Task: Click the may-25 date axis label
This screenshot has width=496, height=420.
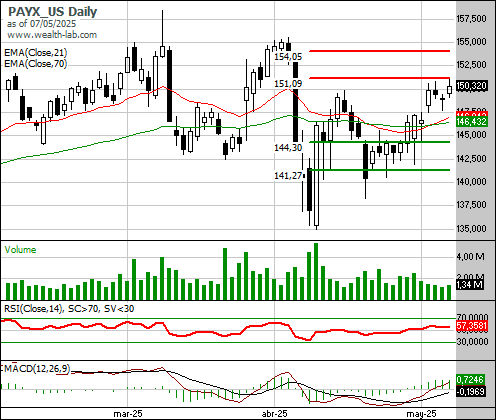Action: pos(422,414)
